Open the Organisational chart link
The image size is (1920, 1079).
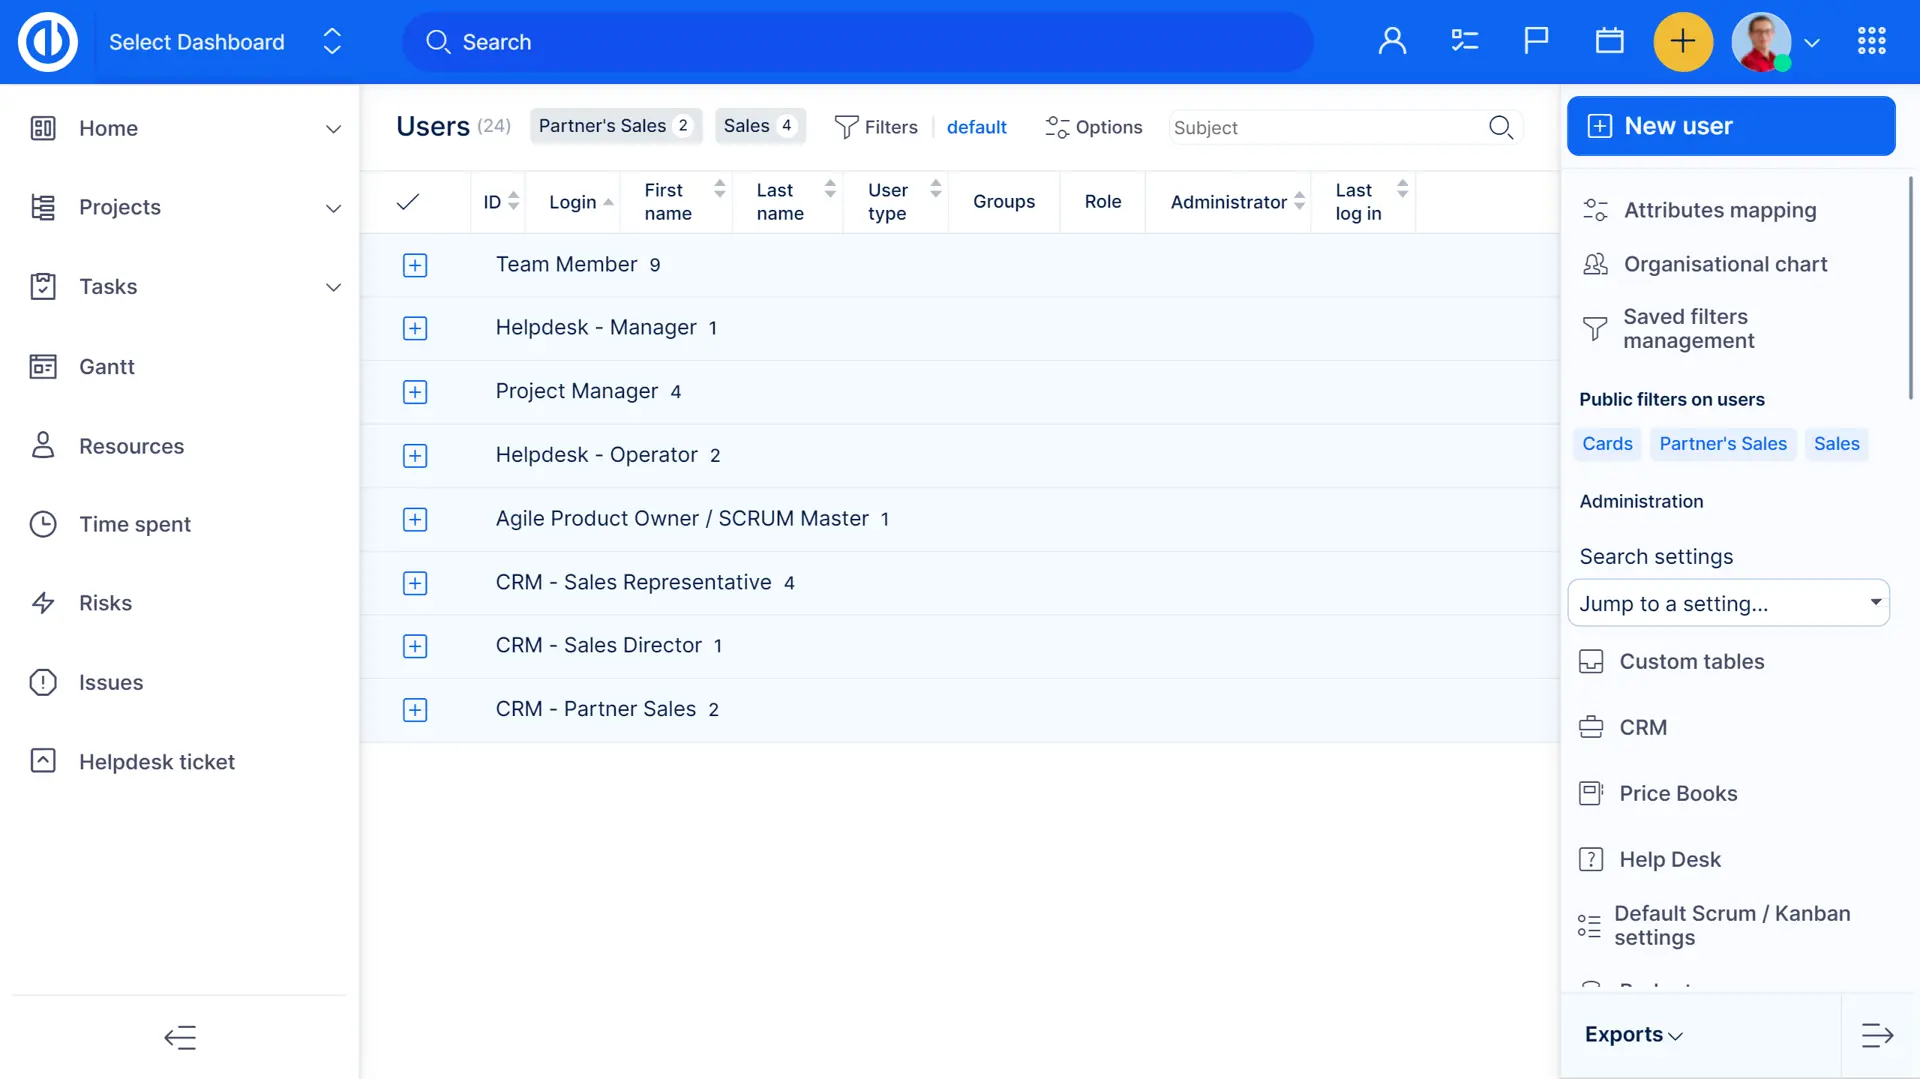click(x=1725, y=264)
